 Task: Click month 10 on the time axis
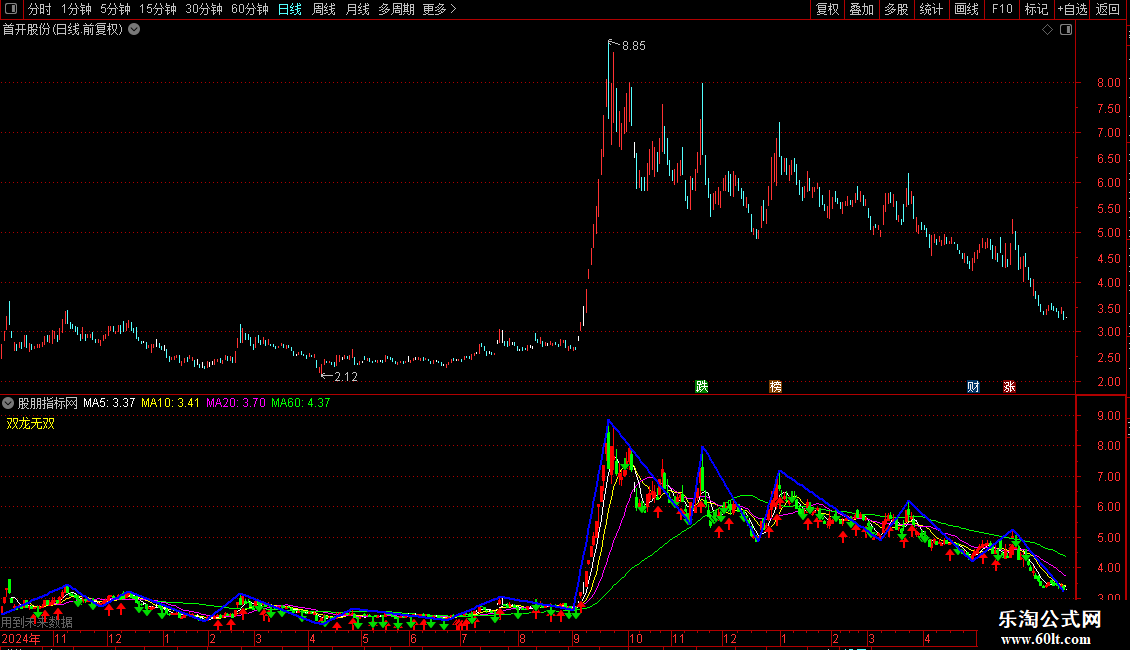(x=636, y=638)
